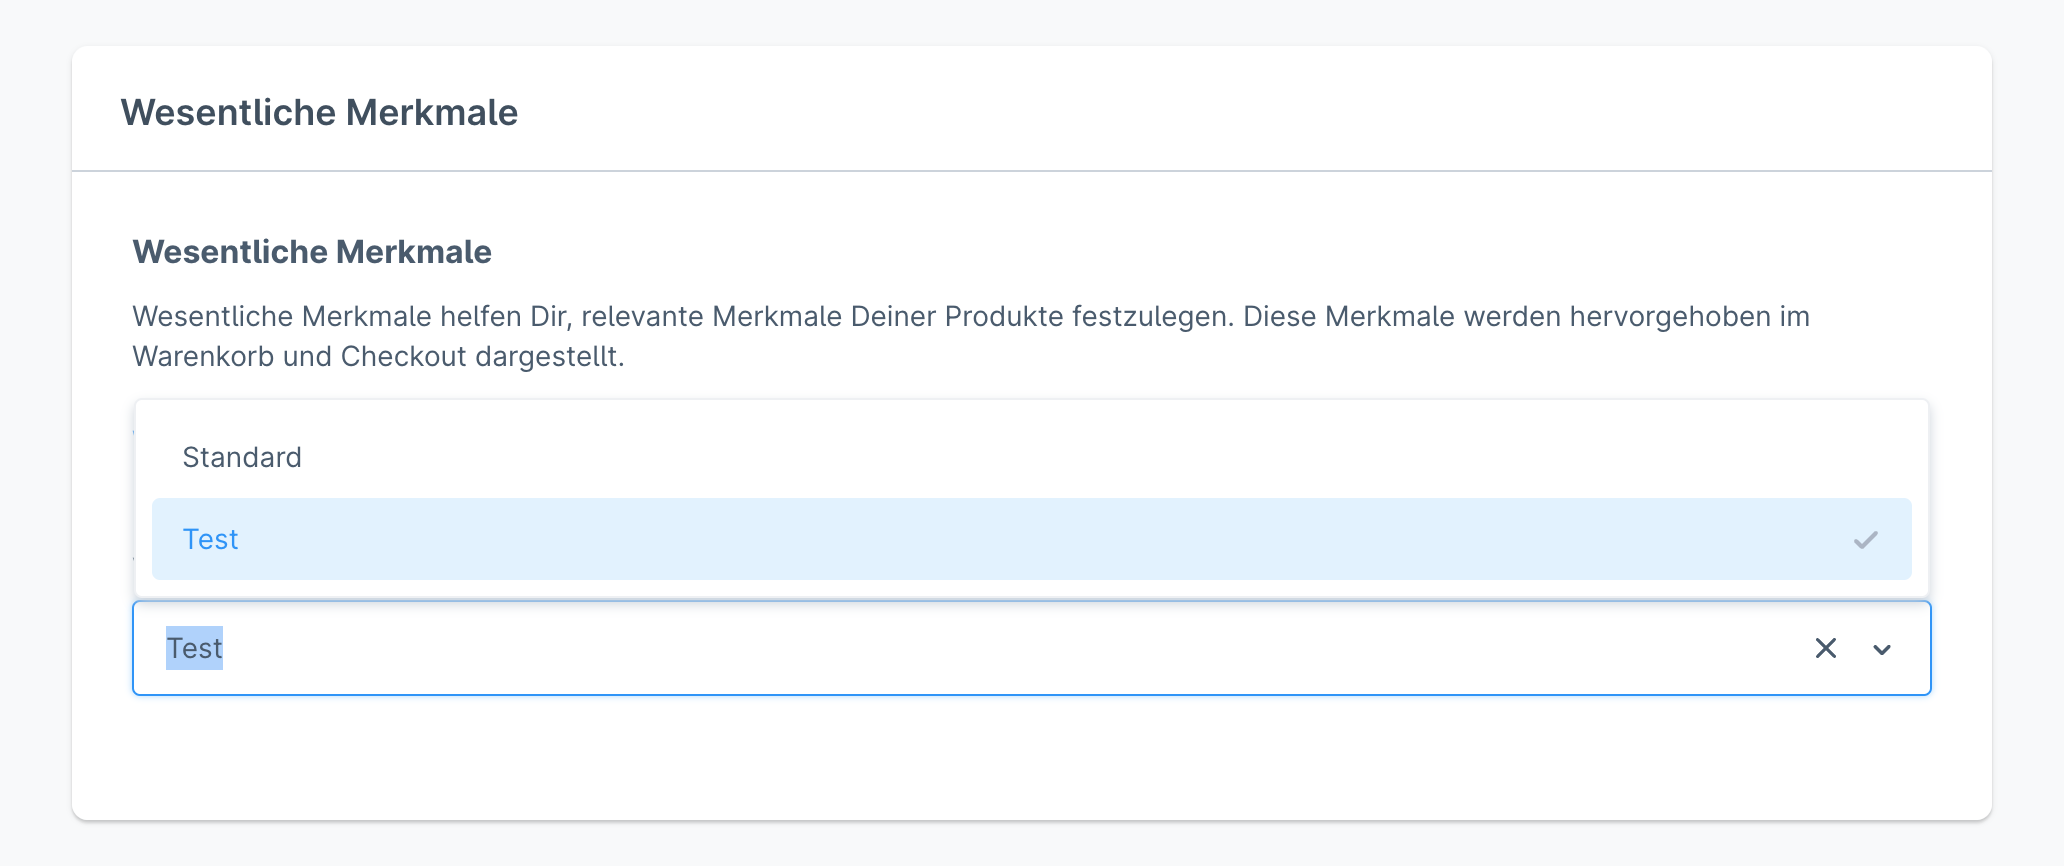Click the word Checkout in the description
Viewport: 2064px width, 866px height.
click(403, 356)
